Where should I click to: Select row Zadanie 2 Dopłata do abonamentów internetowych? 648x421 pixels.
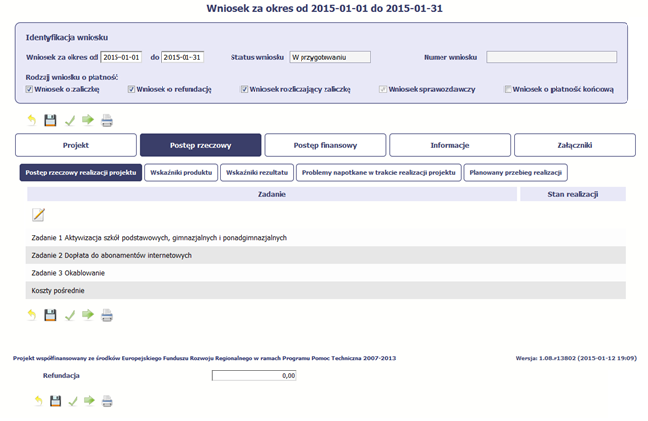(326, 255)
